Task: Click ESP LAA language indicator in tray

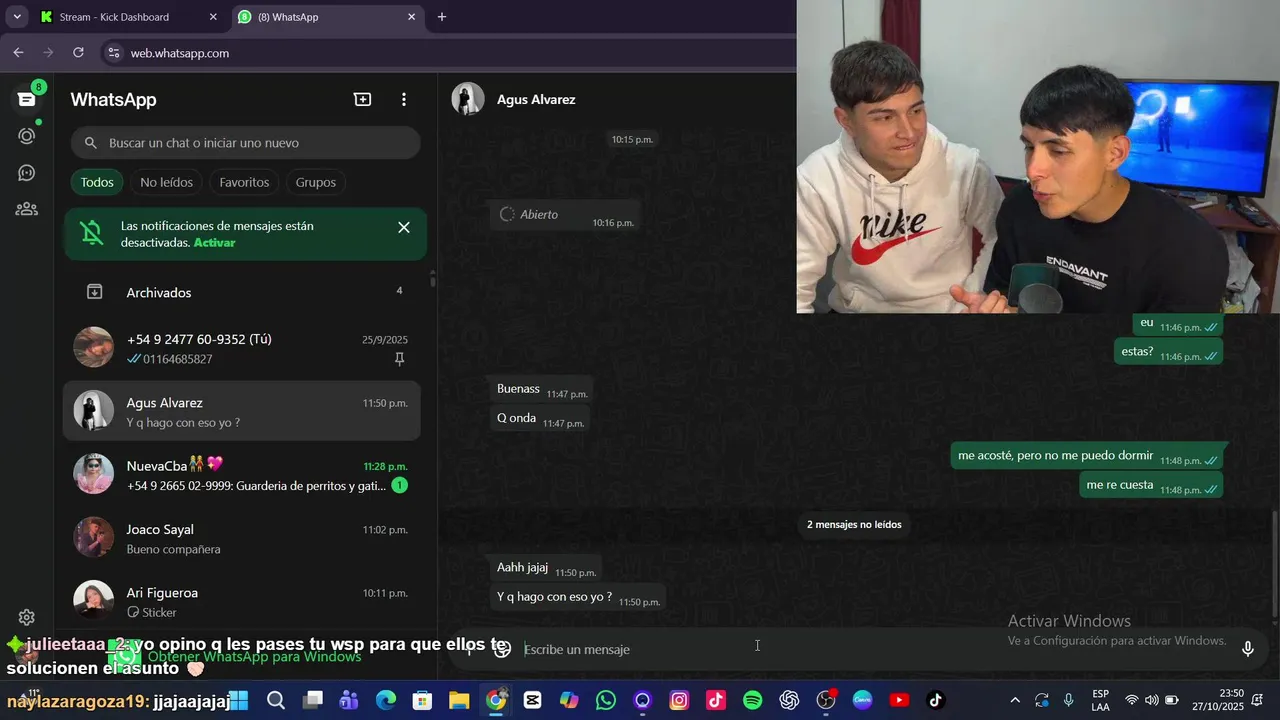Action: [1100, 700]
